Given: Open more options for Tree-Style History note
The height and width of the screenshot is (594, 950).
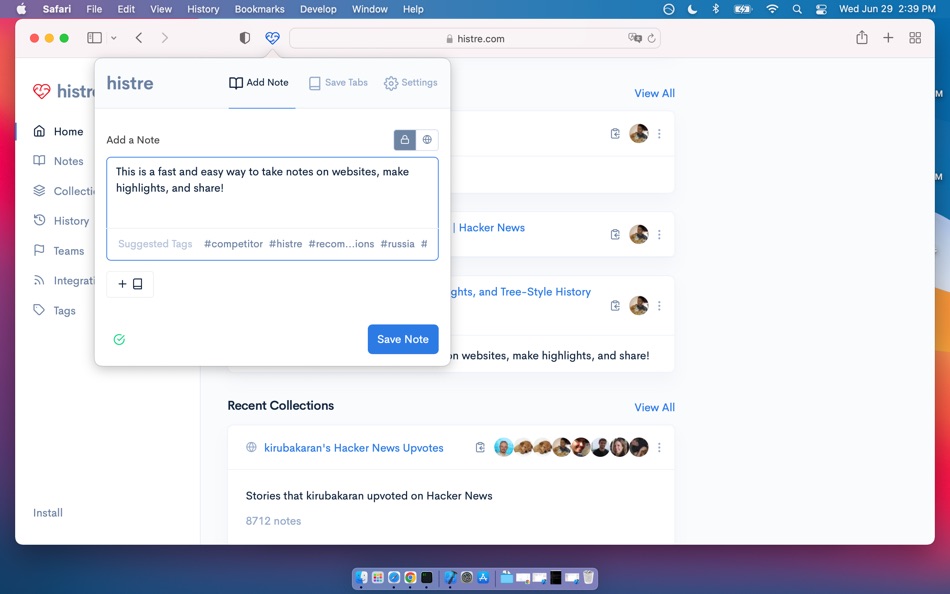Looking at the screenshot, I should point(659,305).
